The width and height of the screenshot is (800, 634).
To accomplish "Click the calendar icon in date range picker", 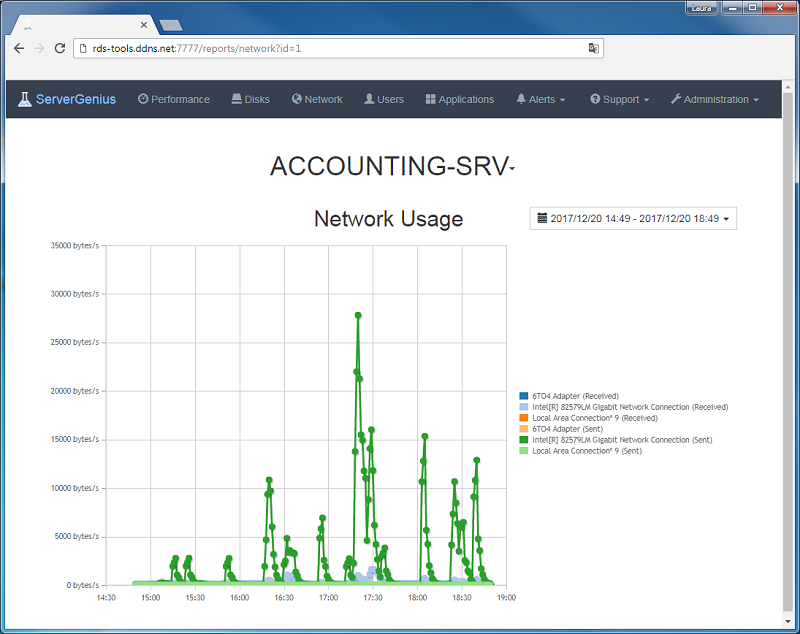I will [542, 218].
